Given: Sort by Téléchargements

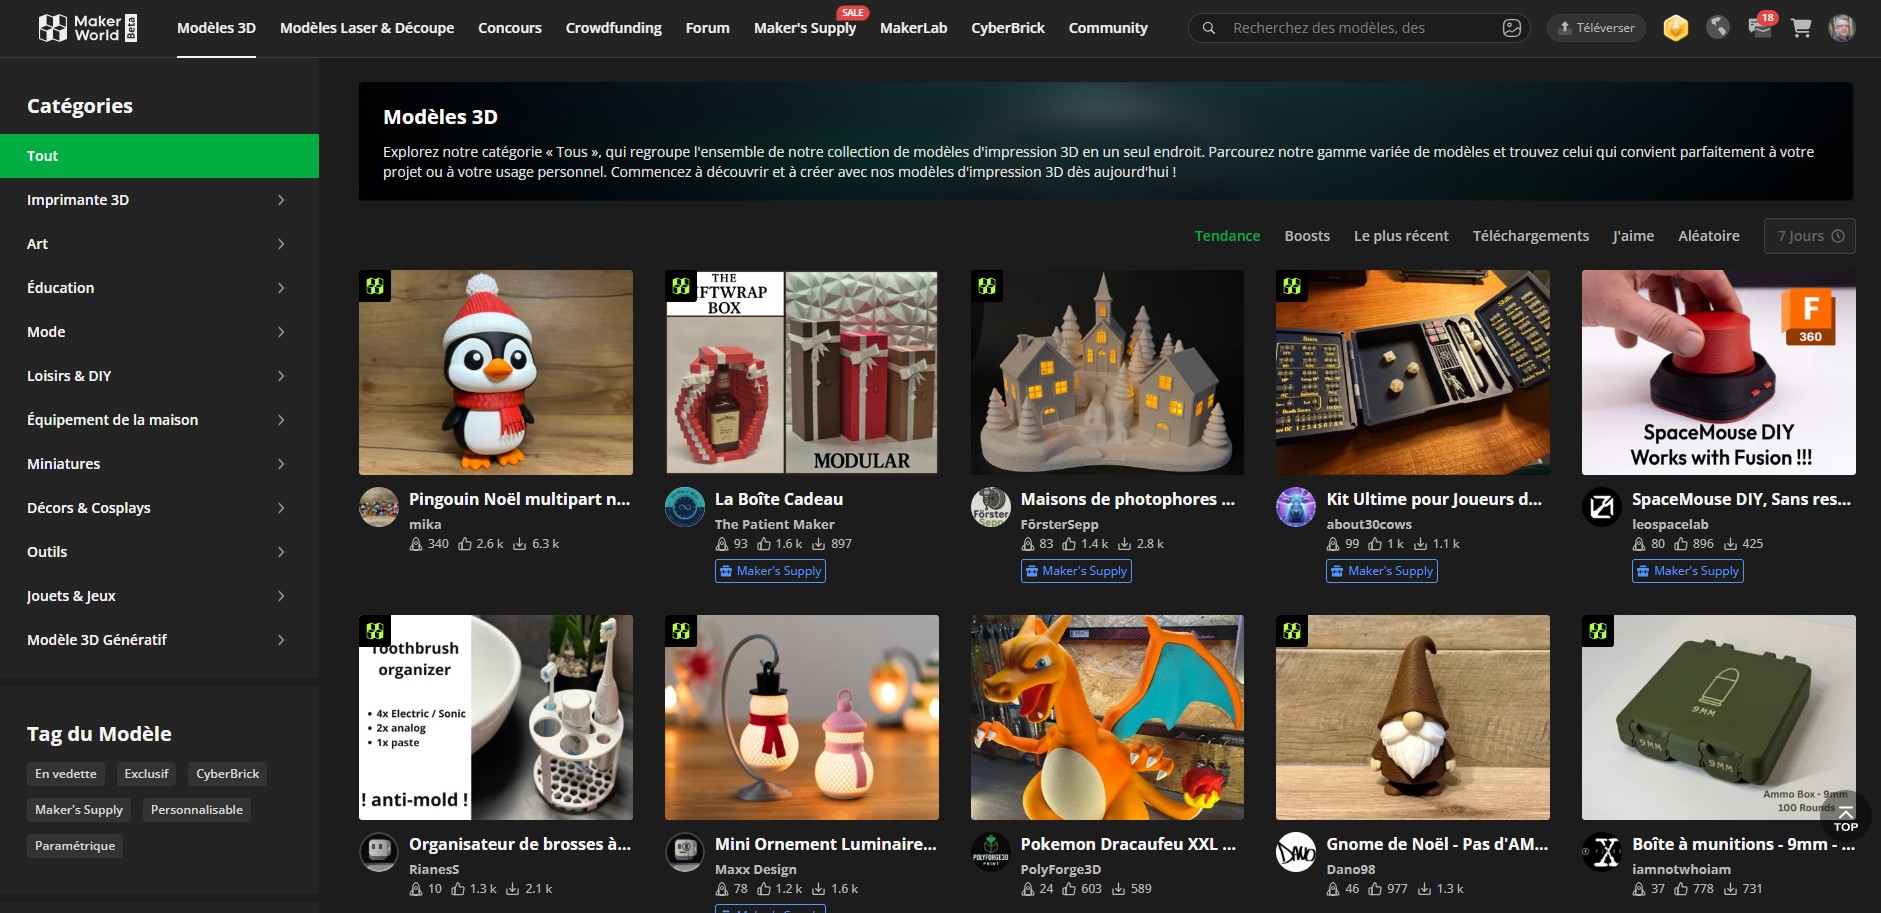Looking at the screenshot, I should (1531, 236).
